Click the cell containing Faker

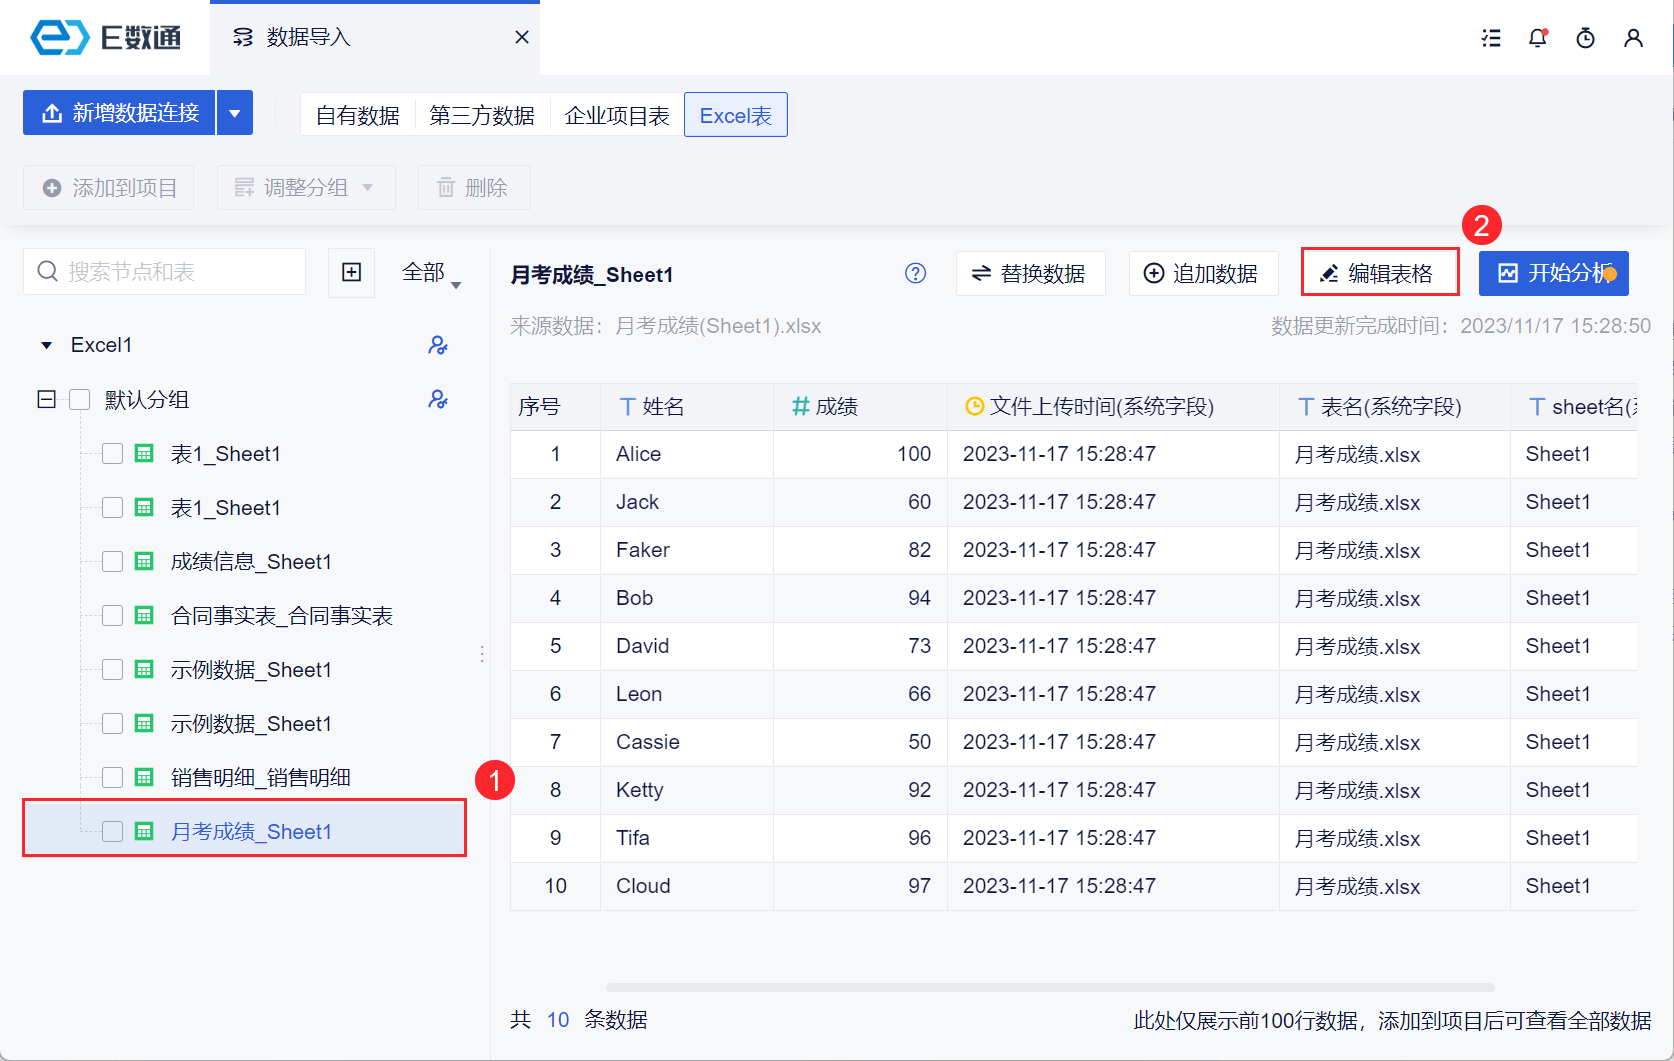(x=687, y=551)
